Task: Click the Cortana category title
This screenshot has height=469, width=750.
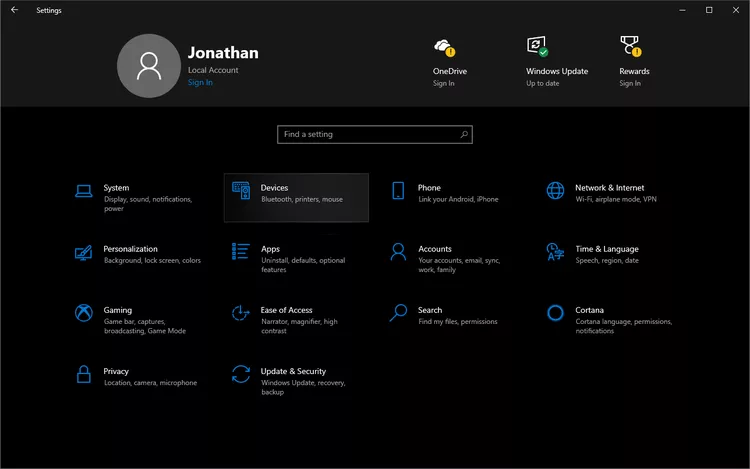Action: click(x=589, y=310)
